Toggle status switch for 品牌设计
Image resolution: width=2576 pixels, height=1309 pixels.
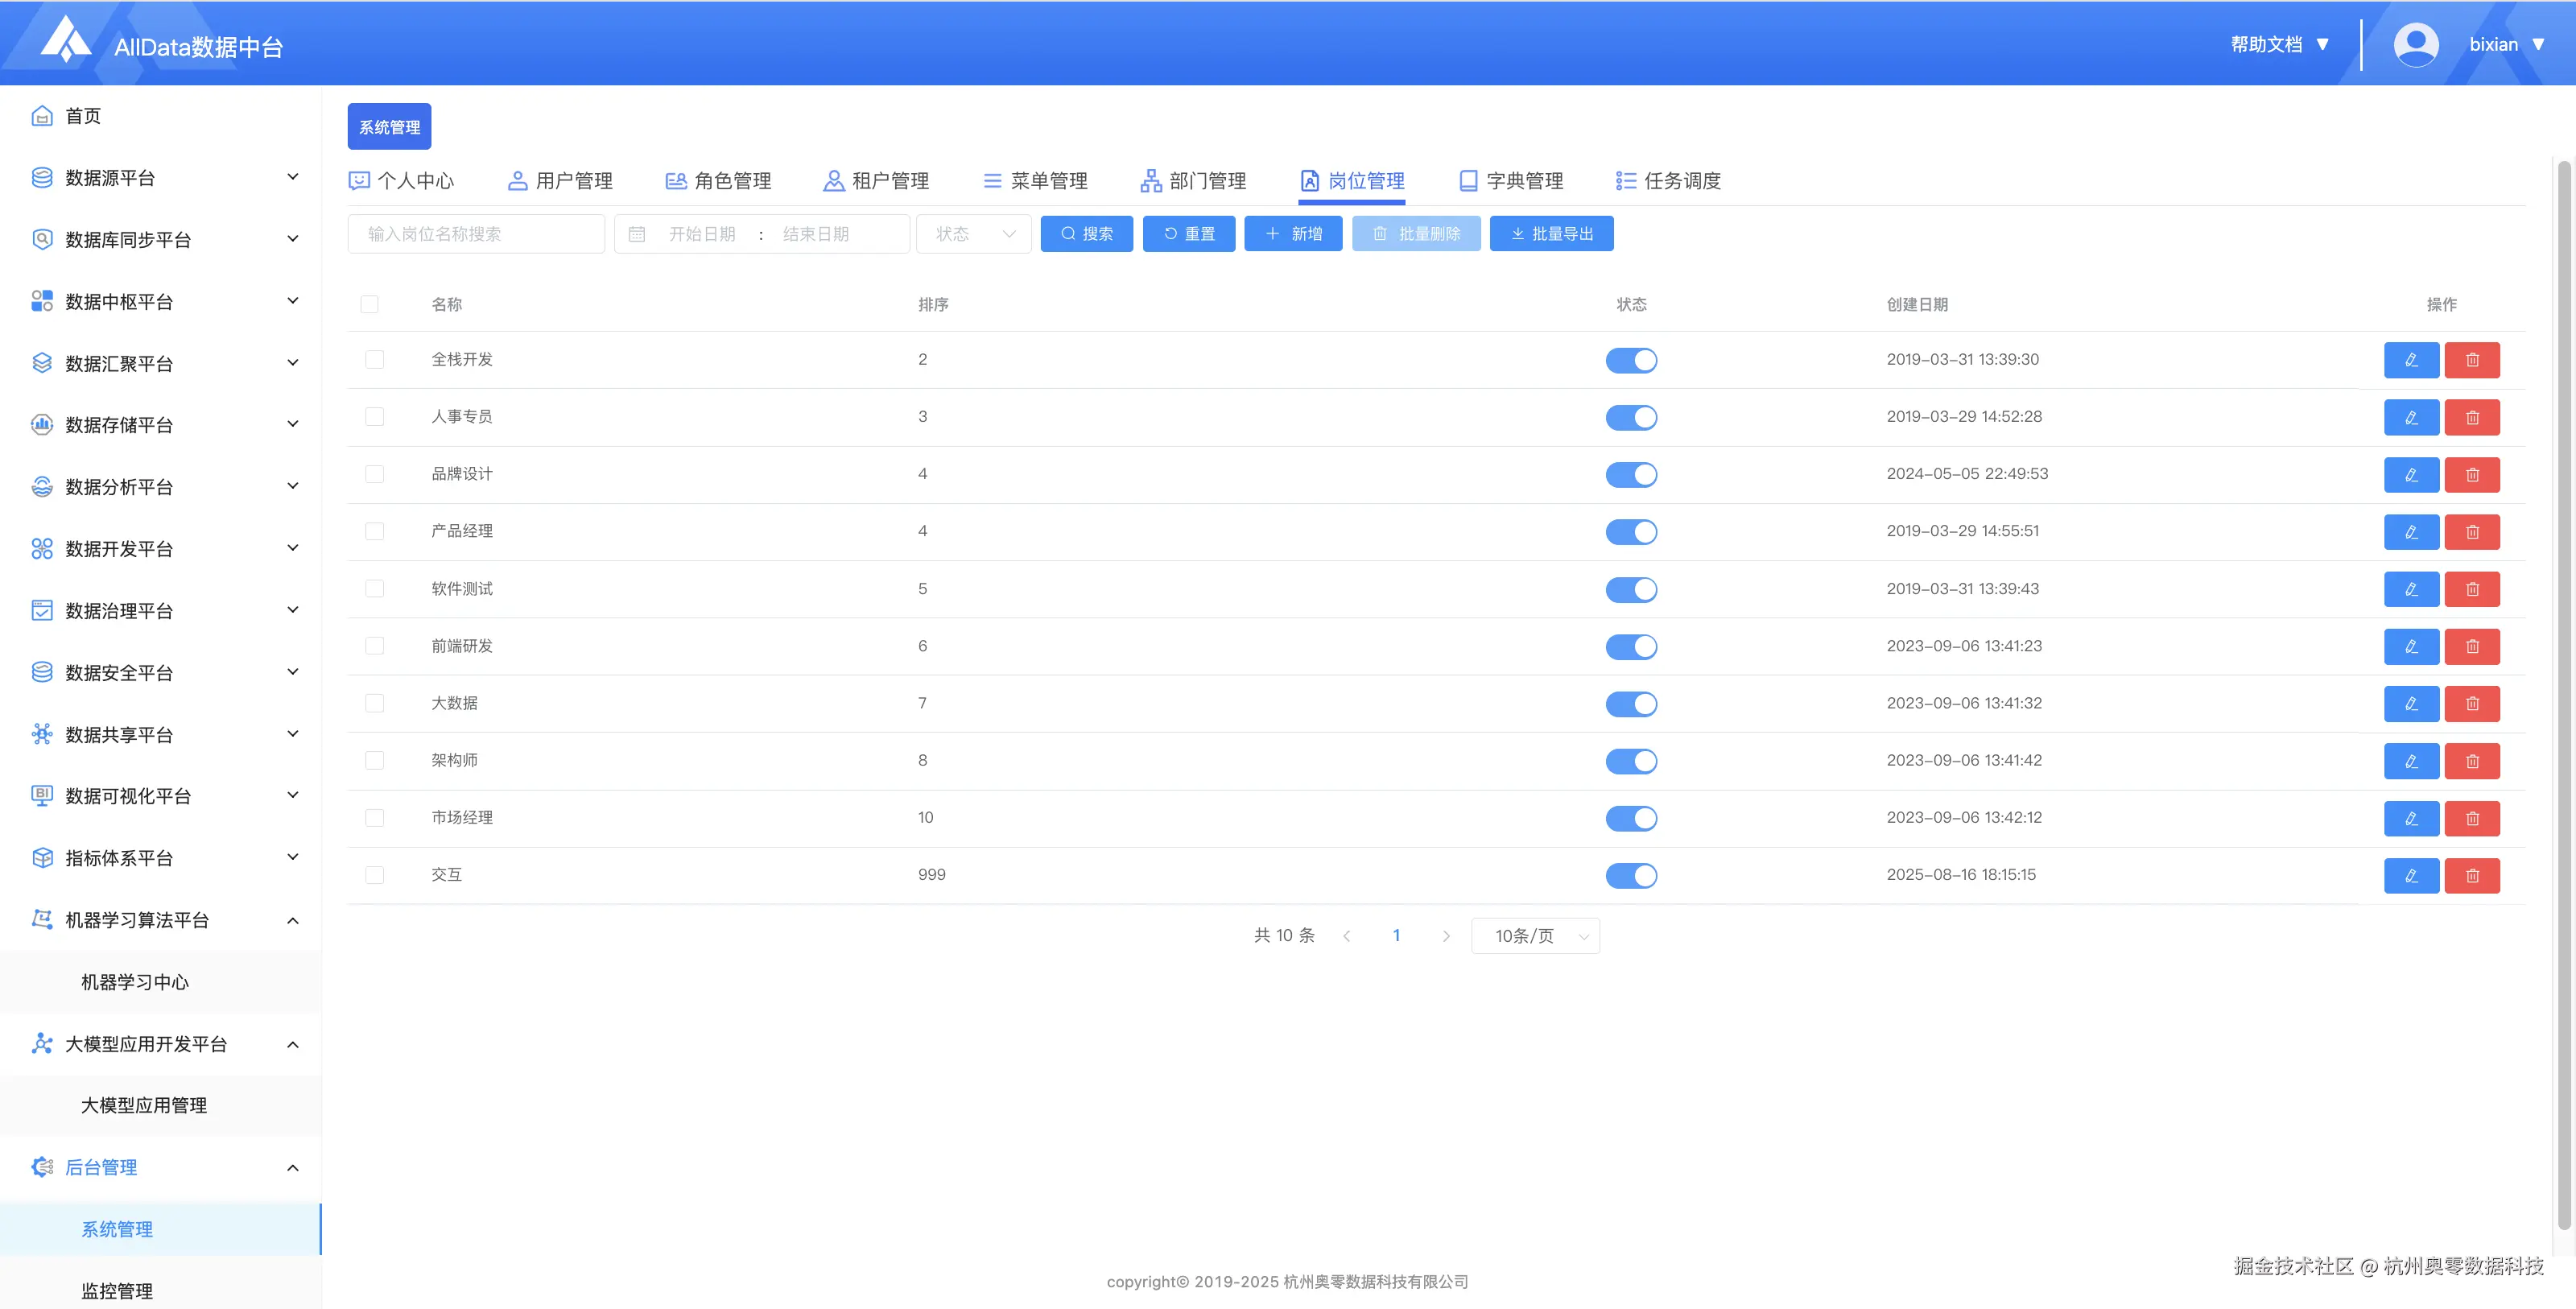[x=1631, y=474]
